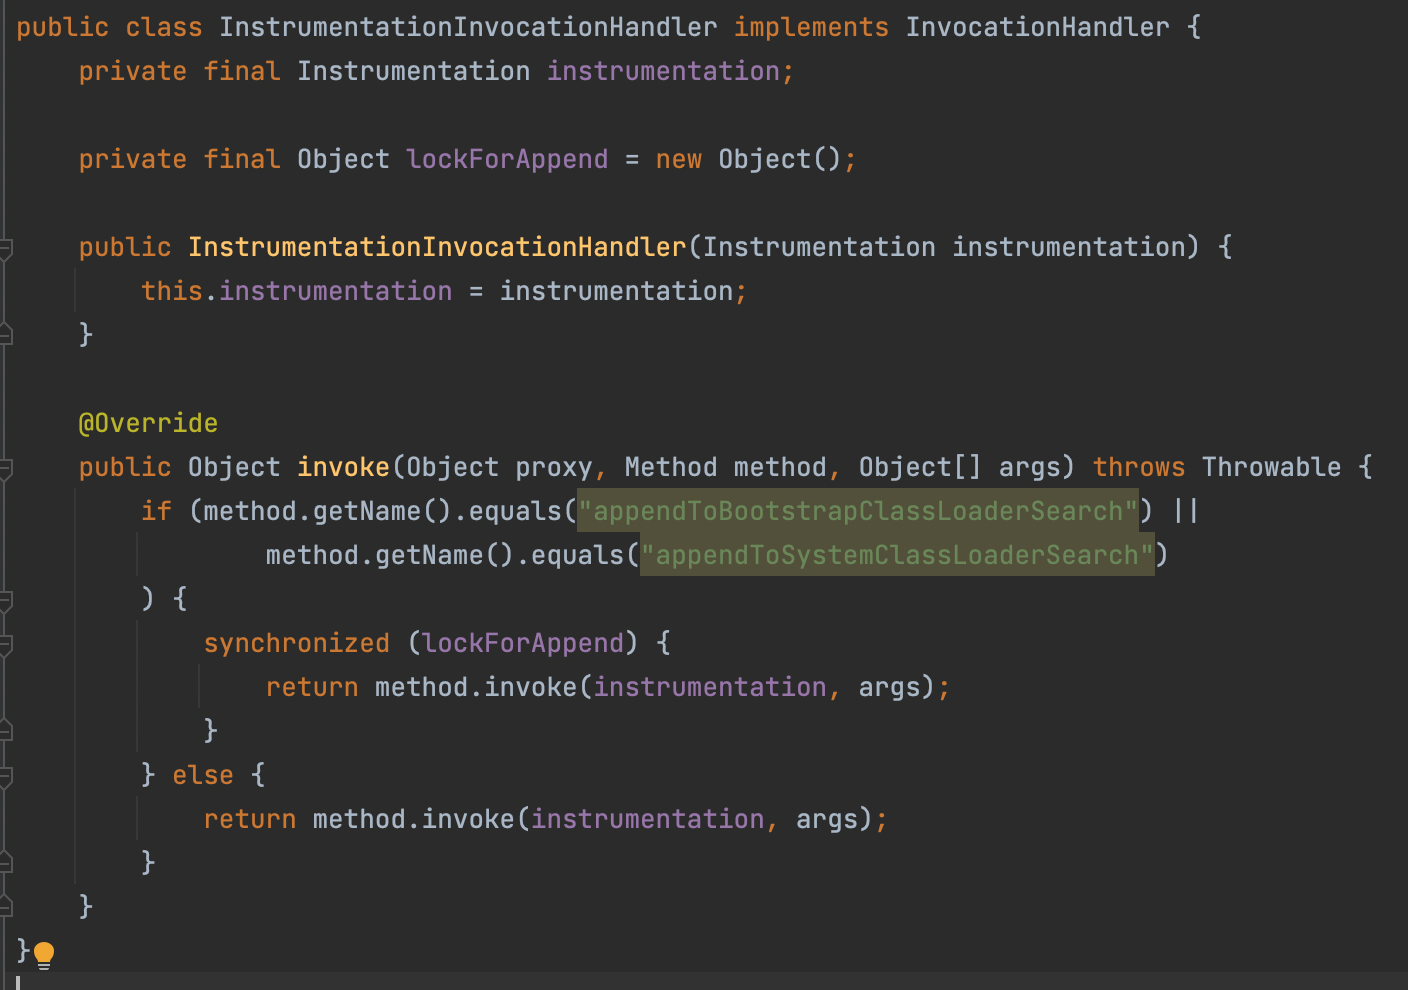Click the "appendToSystemClassLoaderSearch" string literal
Screen dimensions: 1408x990
pyautogui.click(x=896, y=555)
